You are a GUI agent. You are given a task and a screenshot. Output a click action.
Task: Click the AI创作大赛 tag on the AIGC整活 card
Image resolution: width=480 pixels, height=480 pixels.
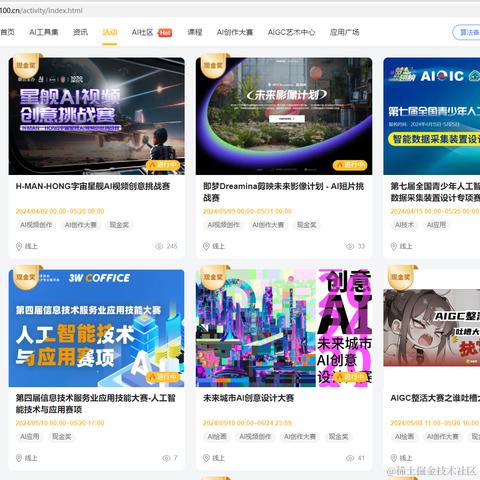click(443, 437)
